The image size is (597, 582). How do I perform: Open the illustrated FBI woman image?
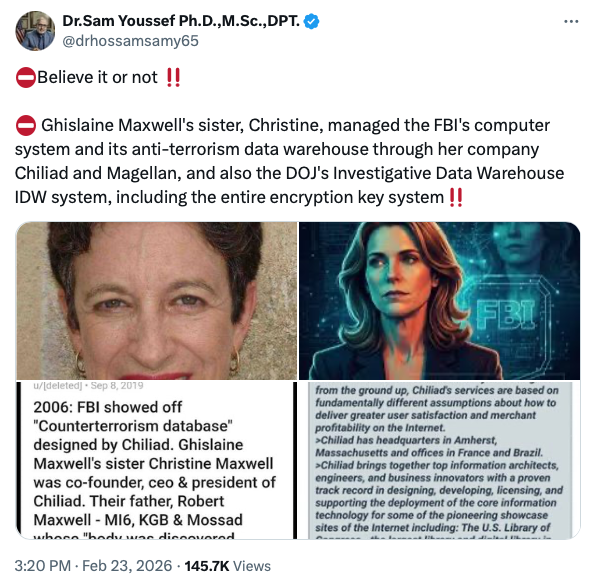click(439, 301)
